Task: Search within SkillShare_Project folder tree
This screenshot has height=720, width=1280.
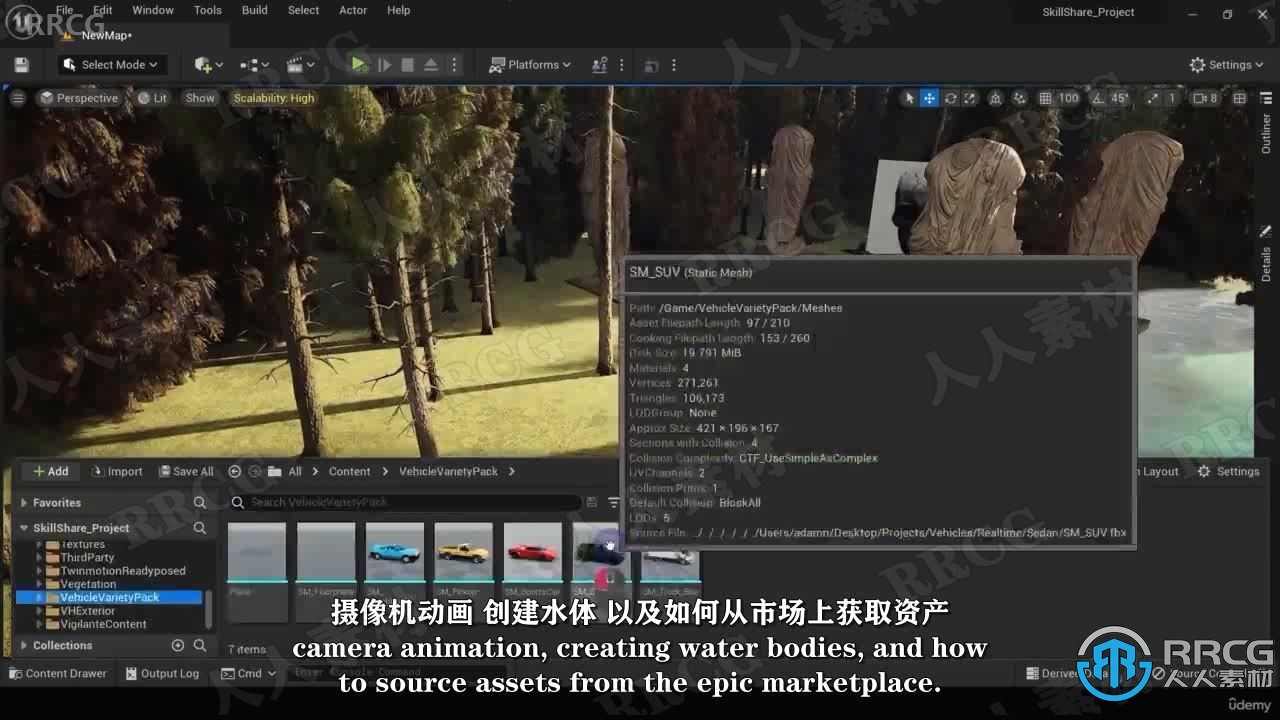Action: [200, 528]
